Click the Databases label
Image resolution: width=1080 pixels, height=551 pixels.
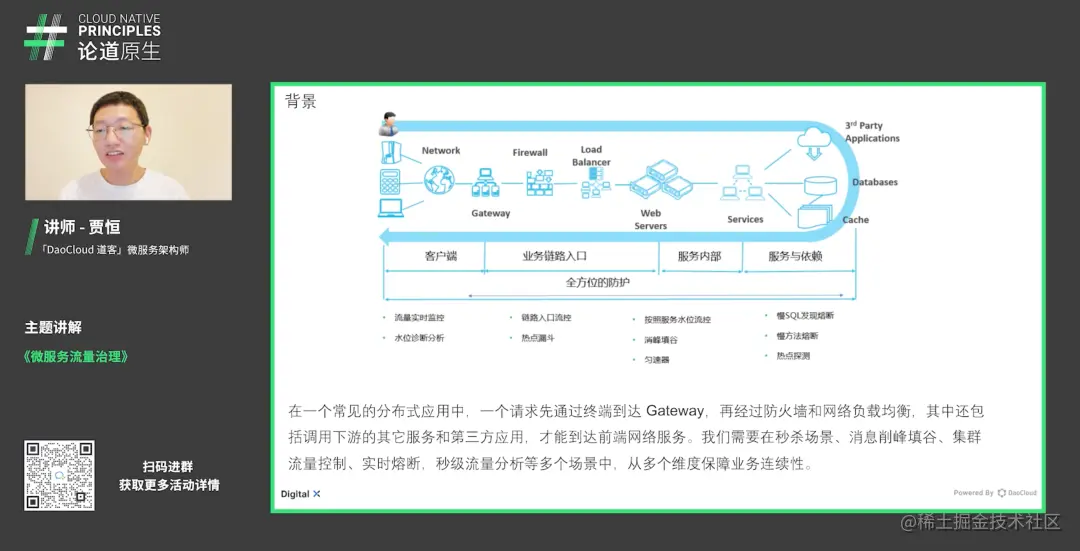(x=875, y=183)
